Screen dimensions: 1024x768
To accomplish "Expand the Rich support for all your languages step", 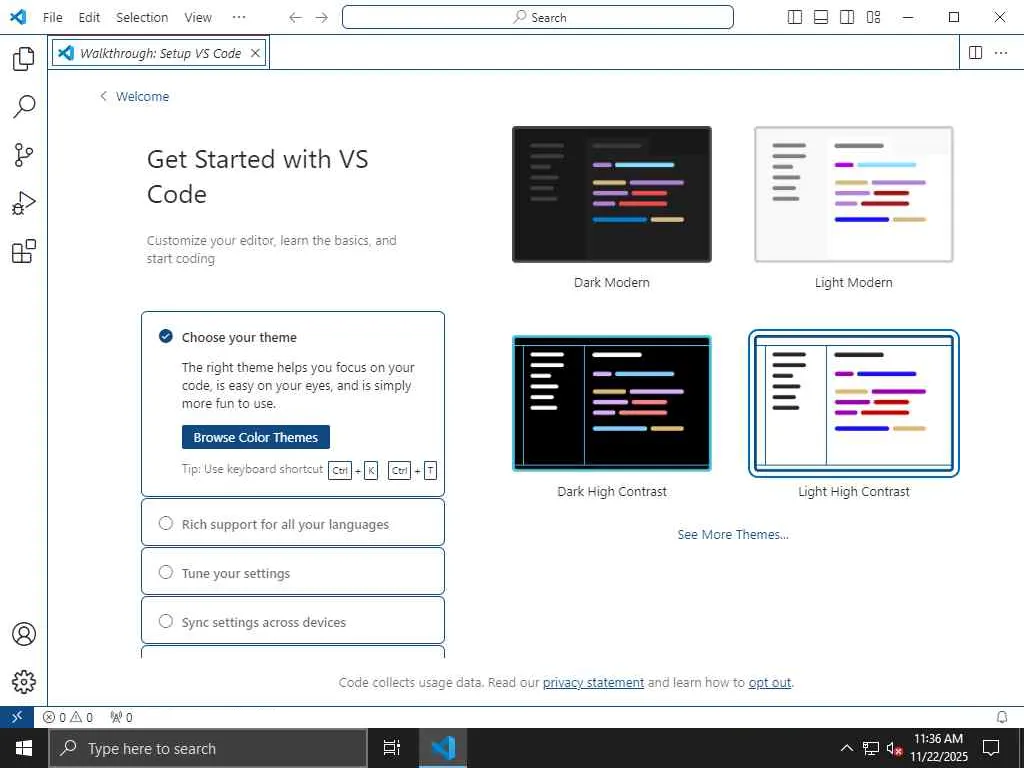I will pos(293,522).
